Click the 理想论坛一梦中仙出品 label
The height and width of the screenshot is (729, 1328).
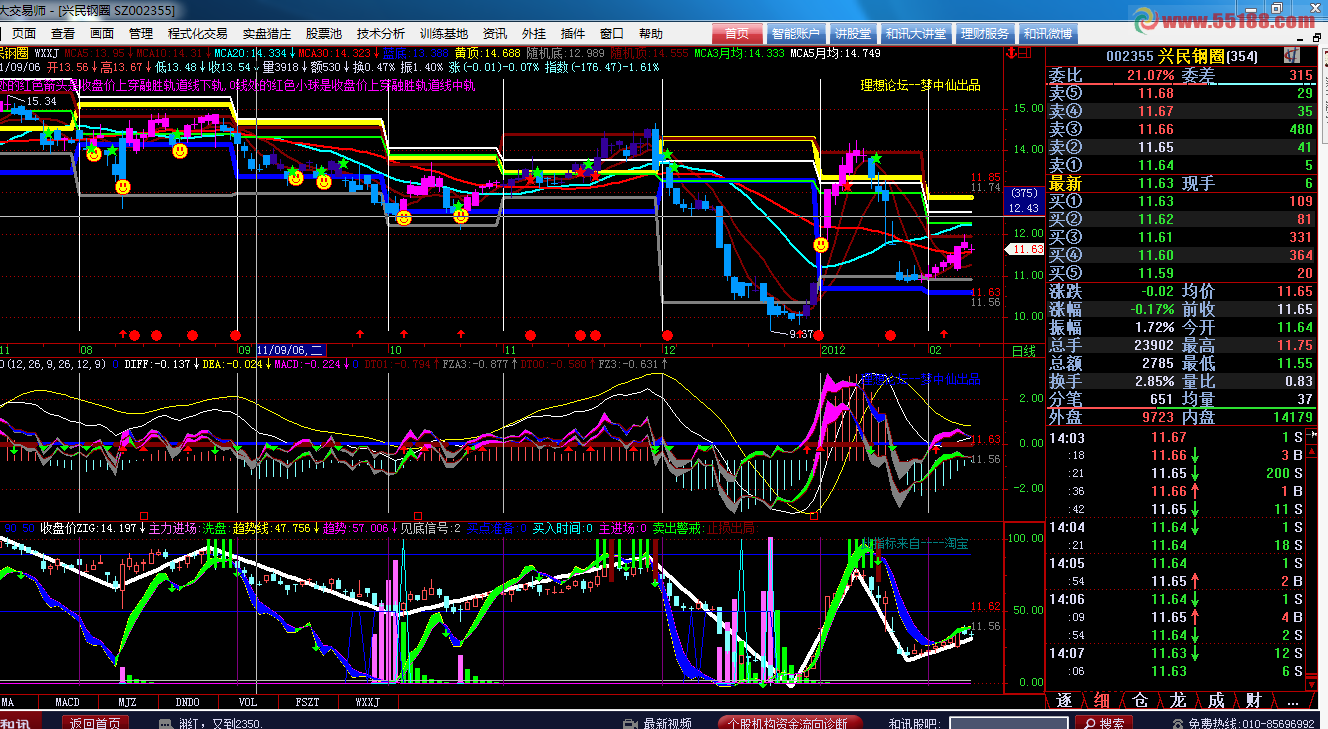[921, 85]
